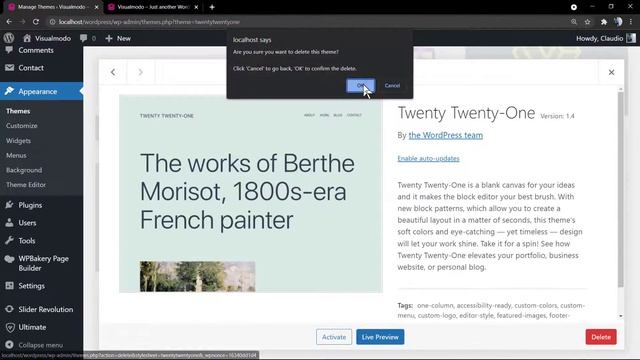Open Widgets under Appearance
Screen dimensions: 640x360
(x=18, y=140)
